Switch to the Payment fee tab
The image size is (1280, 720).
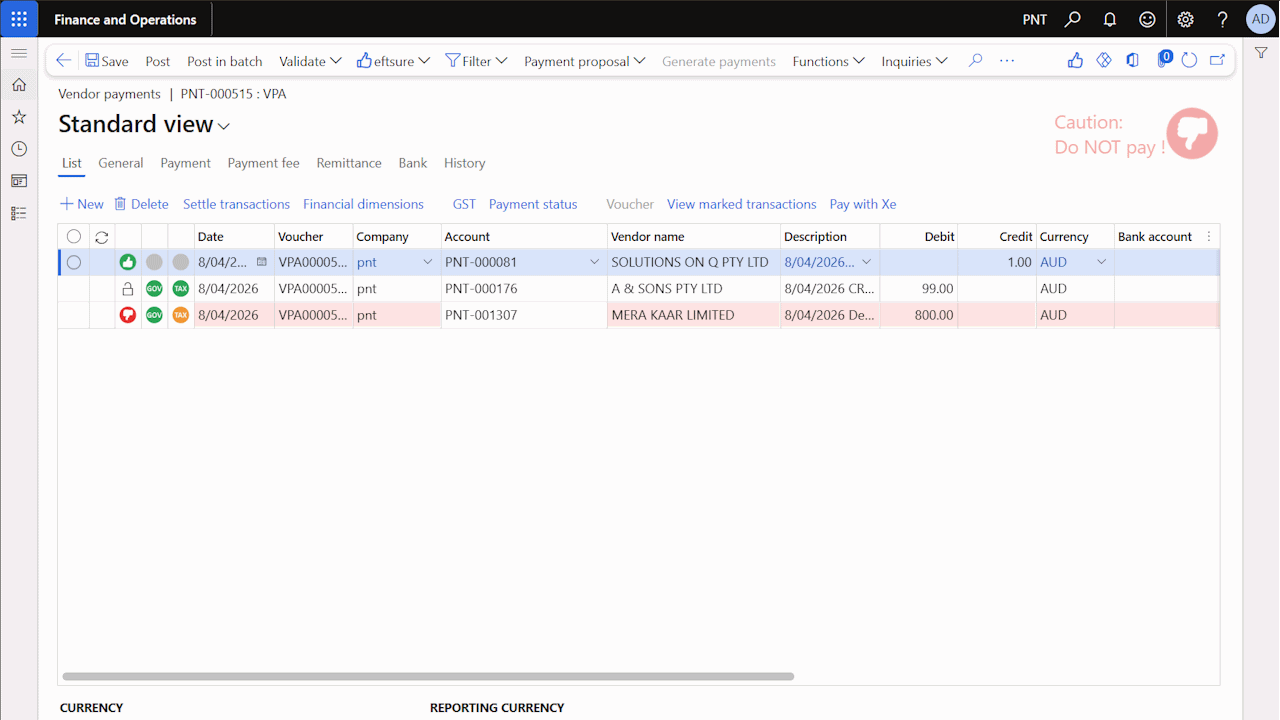[x=263, y=163]
